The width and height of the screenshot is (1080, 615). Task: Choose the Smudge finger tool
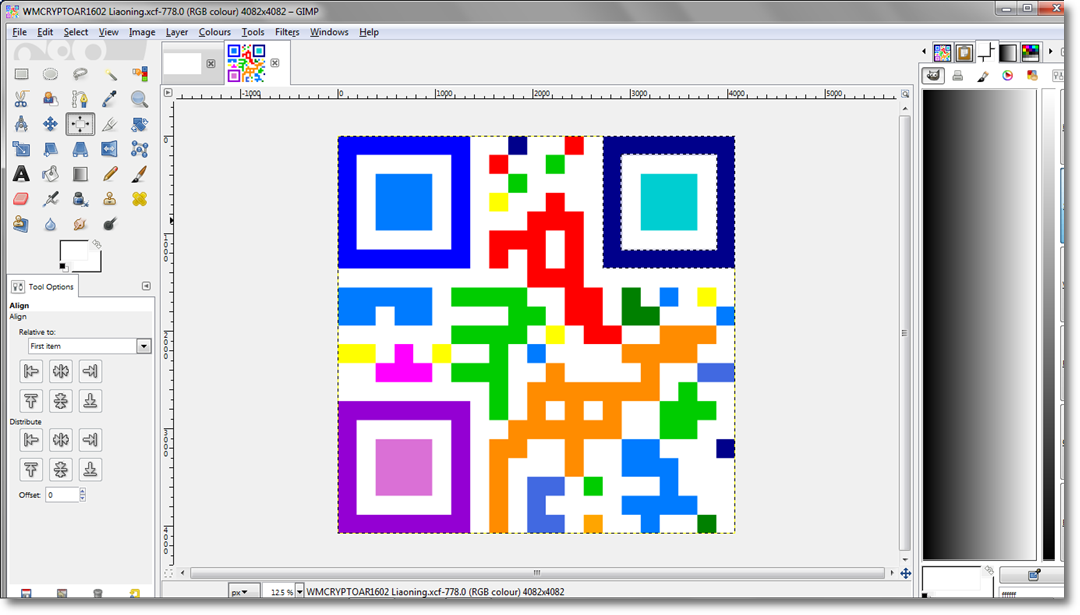pos(80,224)
